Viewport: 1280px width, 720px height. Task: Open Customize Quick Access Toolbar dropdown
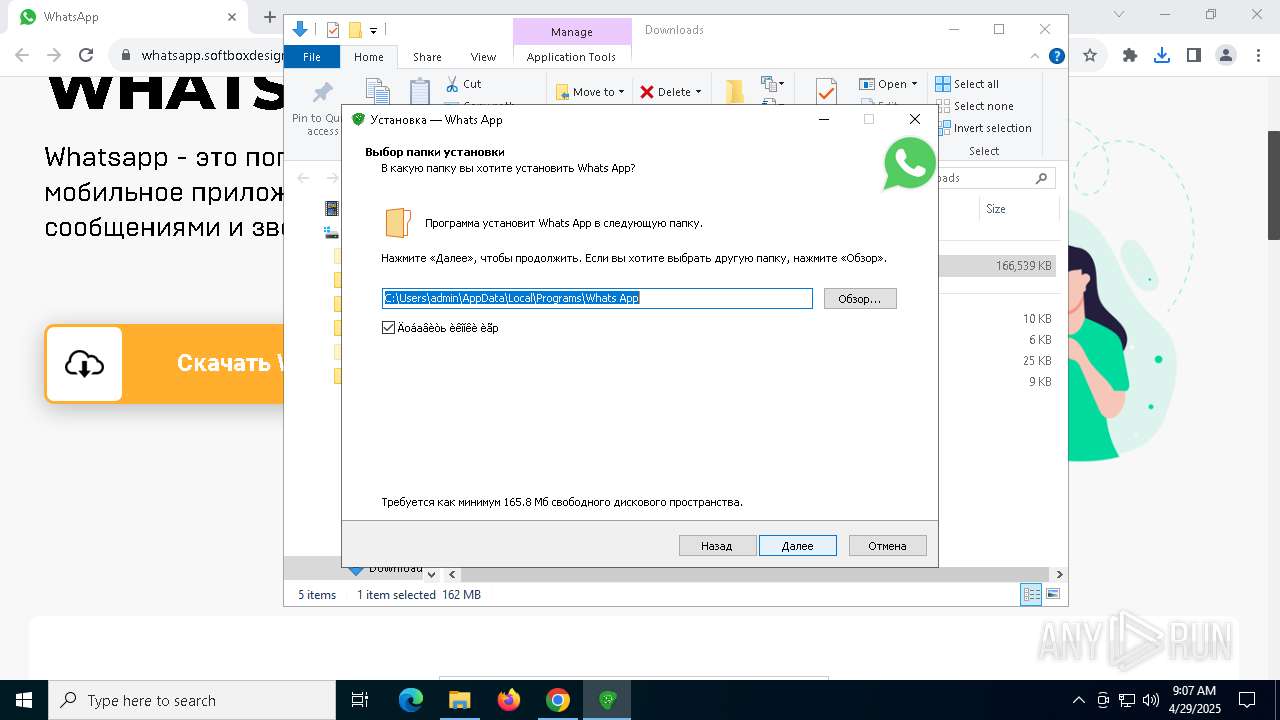[374, 31]
